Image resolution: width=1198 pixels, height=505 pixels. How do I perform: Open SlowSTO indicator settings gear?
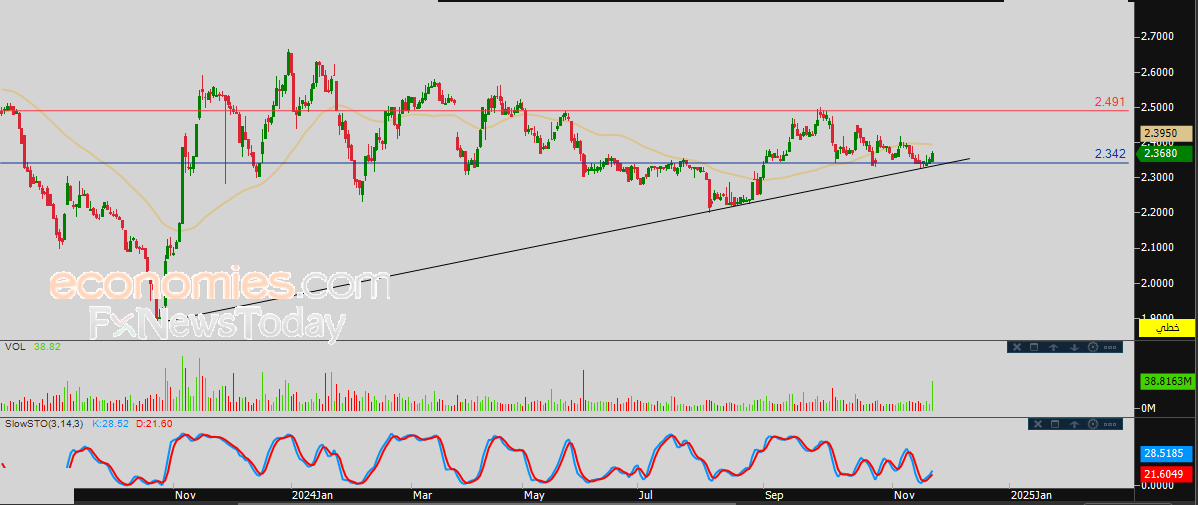pyautogui.click(x=1093, y=424)
